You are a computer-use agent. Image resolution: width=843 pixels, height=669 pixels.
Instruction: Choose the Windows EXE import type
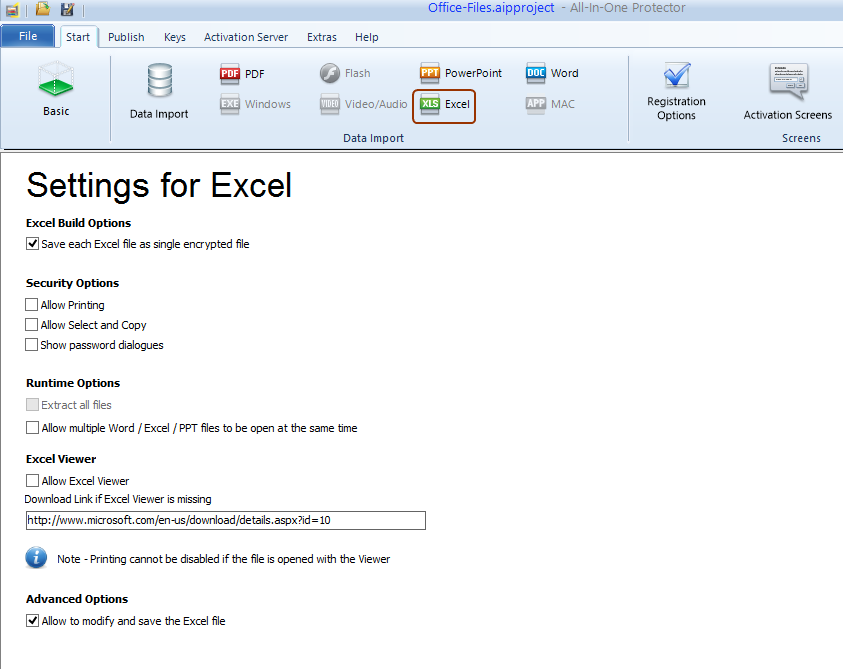(x=255, y=104)
